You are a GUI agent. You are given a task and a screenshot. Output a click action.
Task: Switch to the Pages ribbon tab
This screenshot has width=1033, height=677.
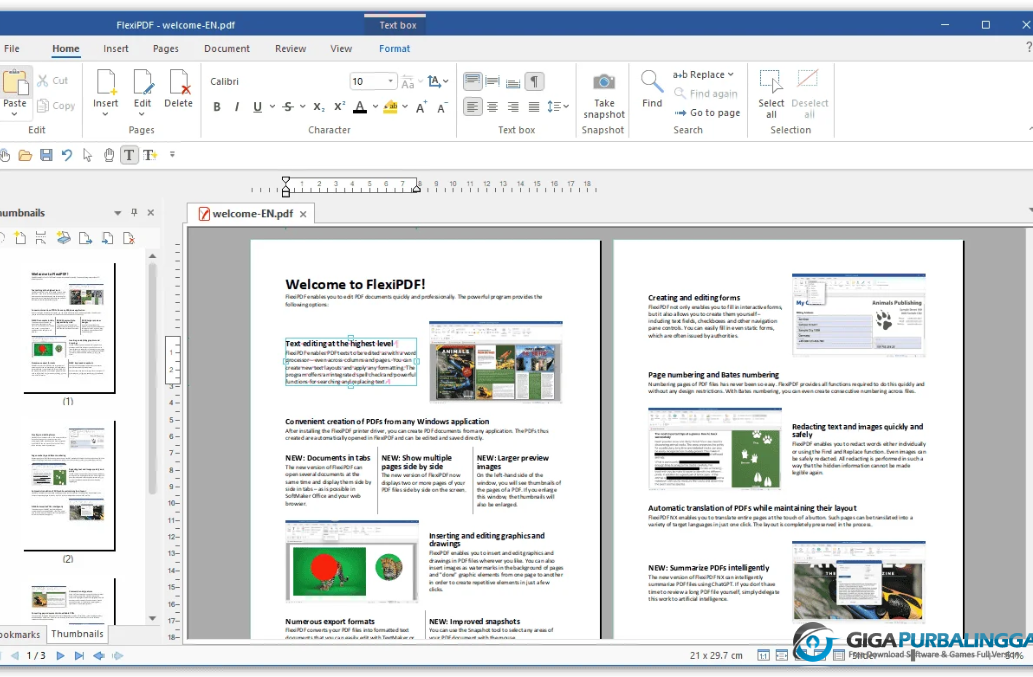click(x=165, y=48)
